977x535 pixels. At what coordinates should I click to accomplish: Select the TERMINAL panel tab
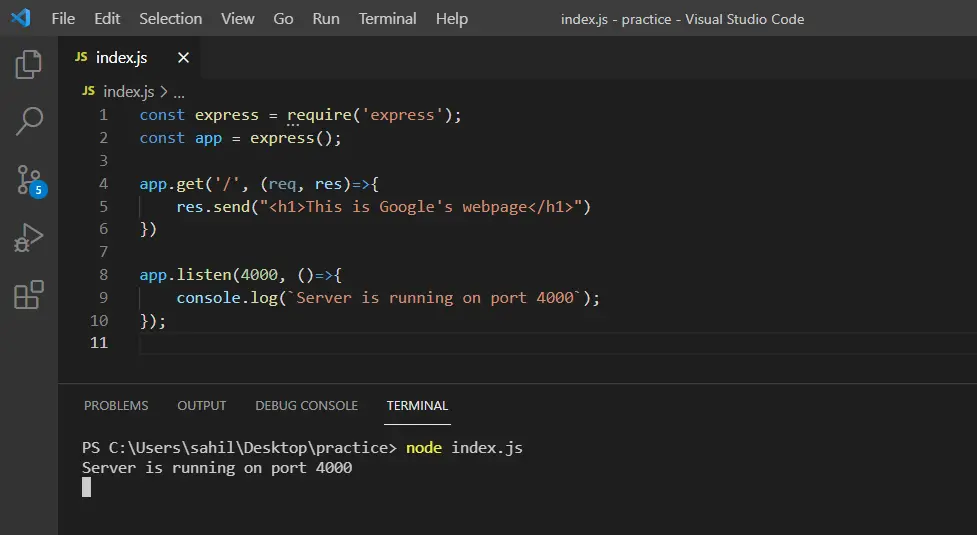[x=417, y=405]
